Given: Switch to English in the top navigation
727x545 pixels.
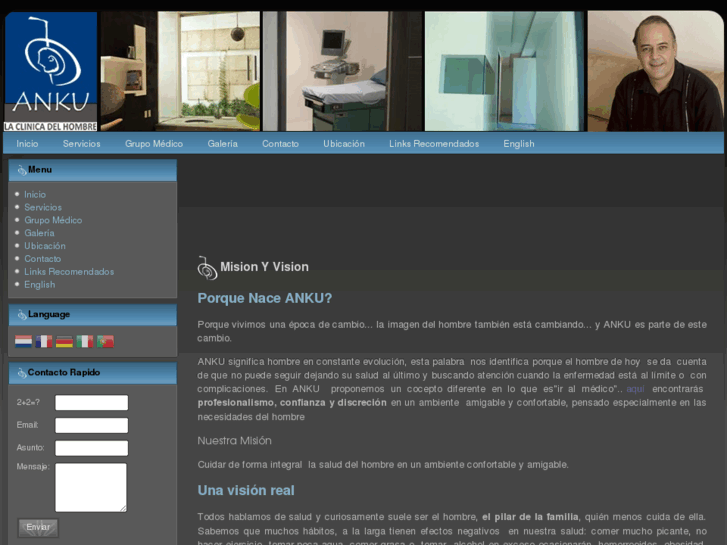Looking at the screenshot, I should point(519,144).
